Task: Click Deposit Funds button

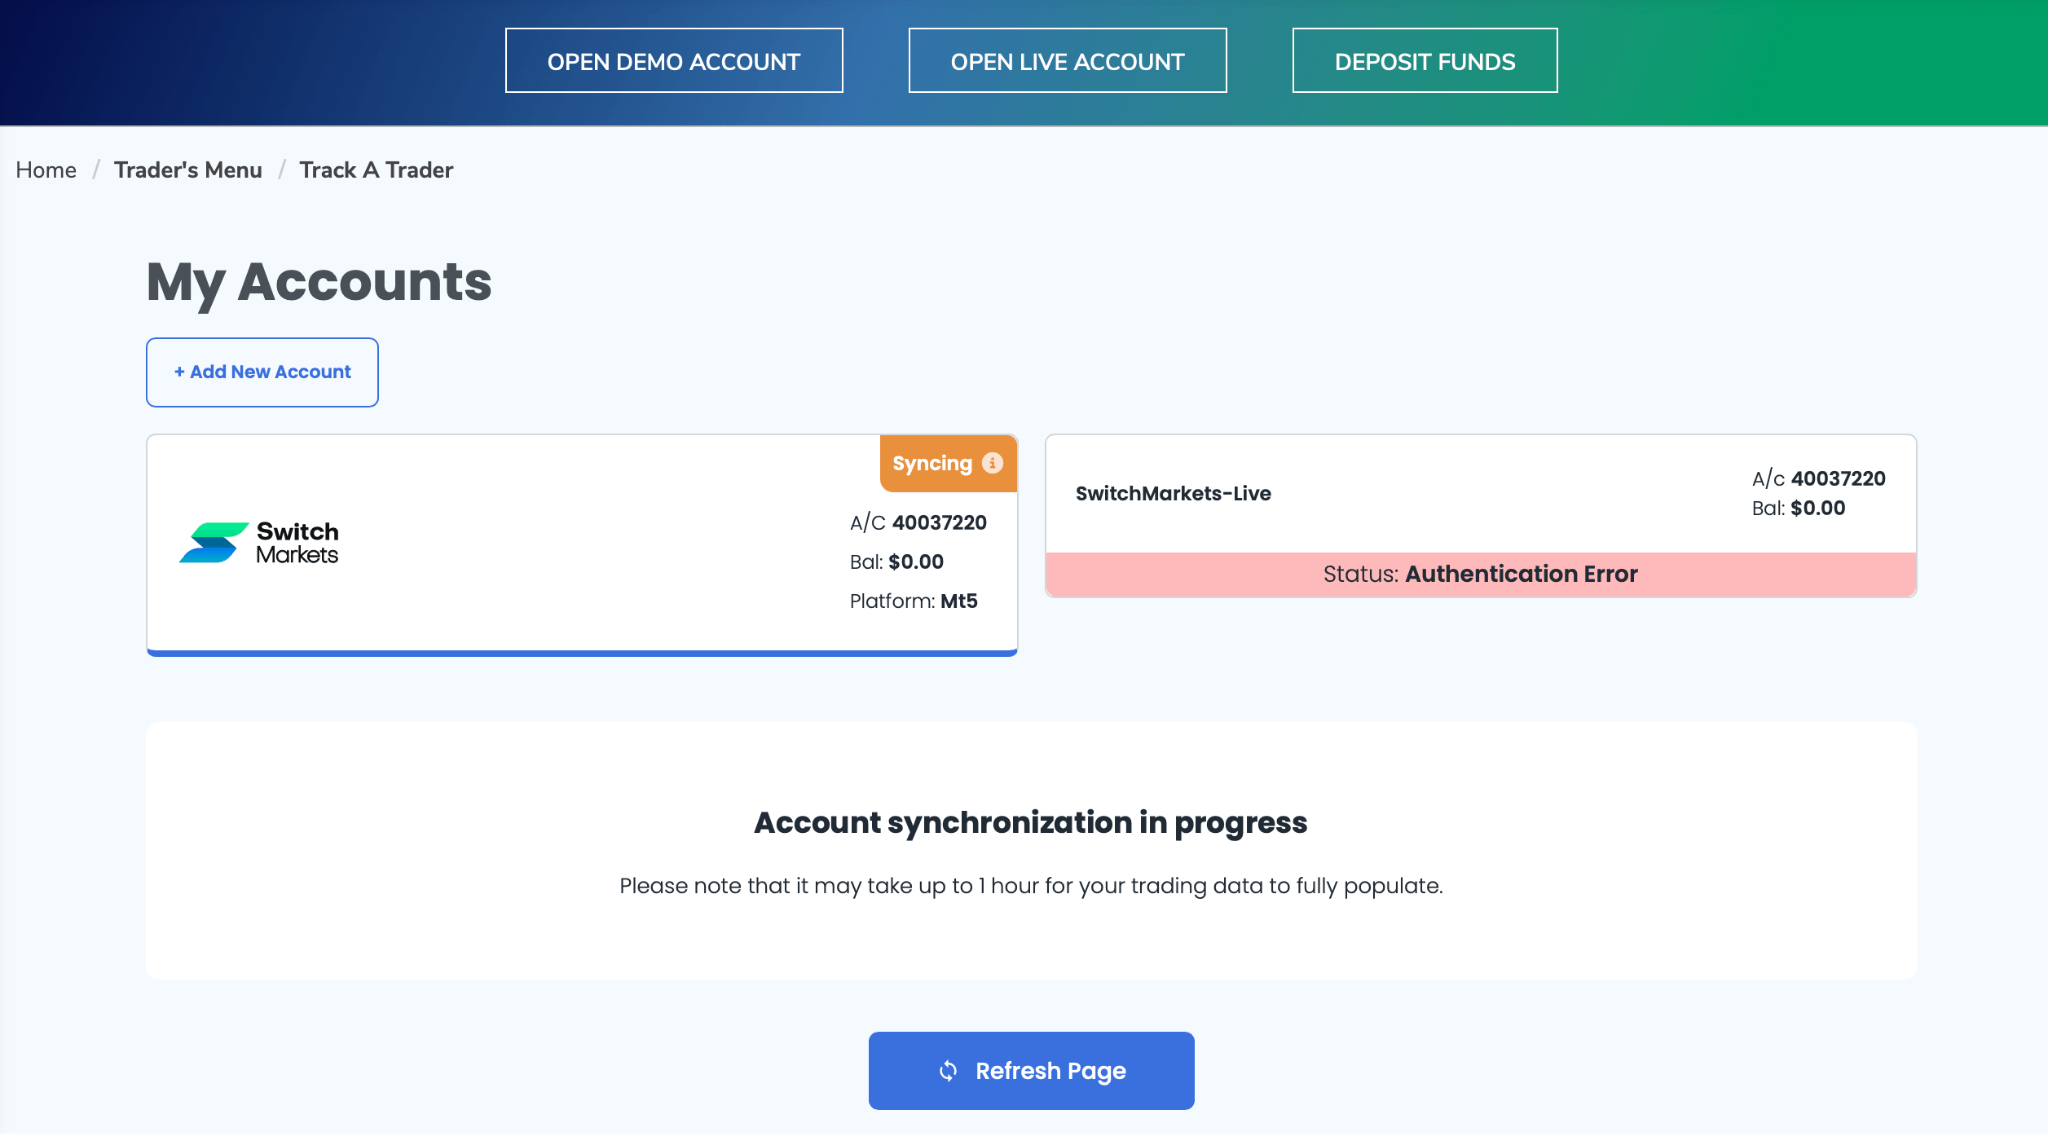Action: tap(1424, 61)
